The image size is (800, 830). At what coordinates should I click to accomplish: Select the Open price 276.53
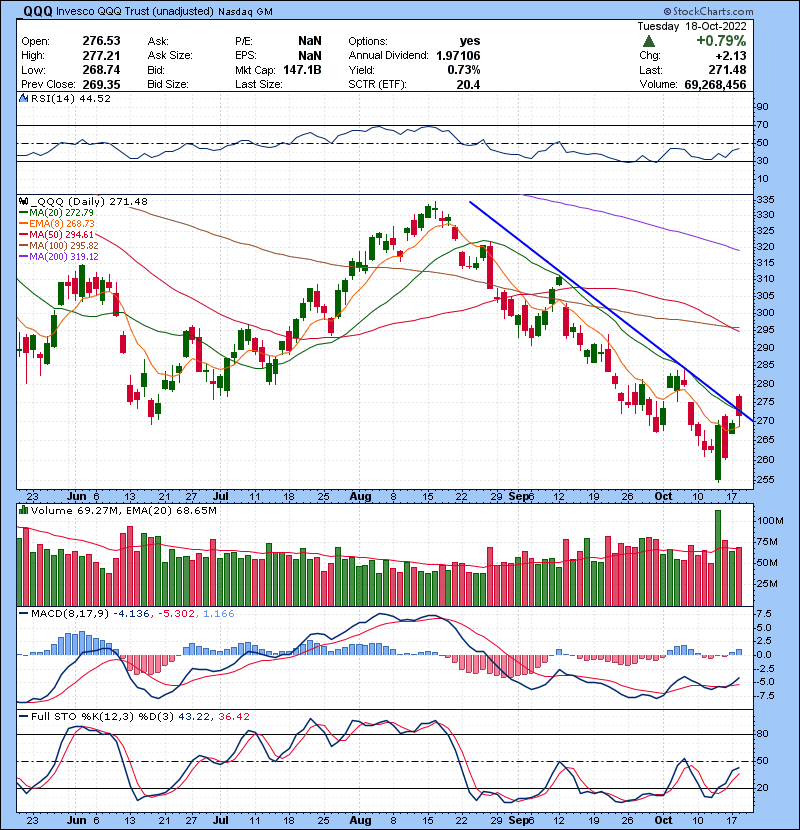(101, 41)
